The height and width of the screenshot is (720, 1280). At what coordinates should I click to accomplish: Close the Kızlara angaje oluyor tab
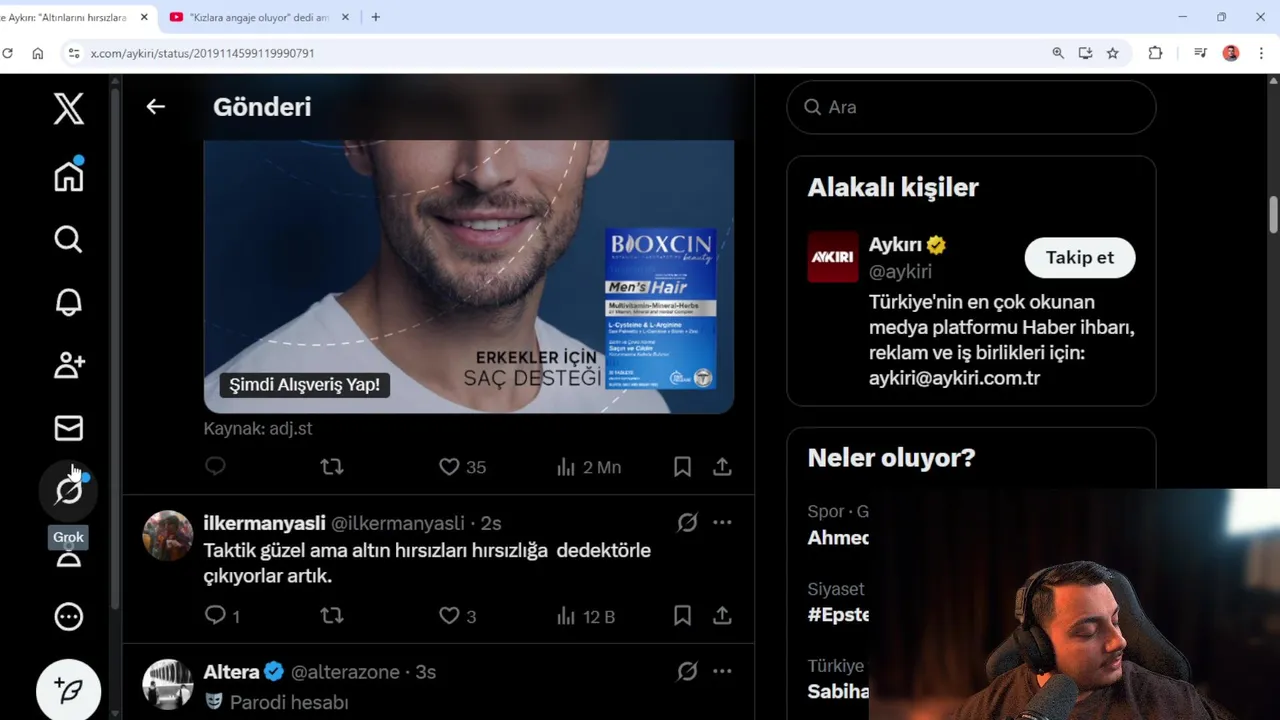(346, 17)
